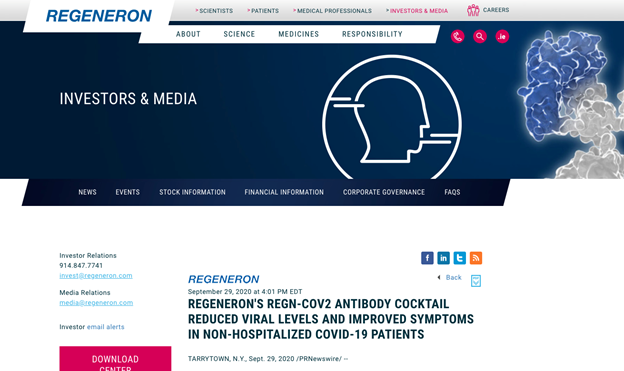
Task: Share article on Twitter
Action: tap(460, 258)
